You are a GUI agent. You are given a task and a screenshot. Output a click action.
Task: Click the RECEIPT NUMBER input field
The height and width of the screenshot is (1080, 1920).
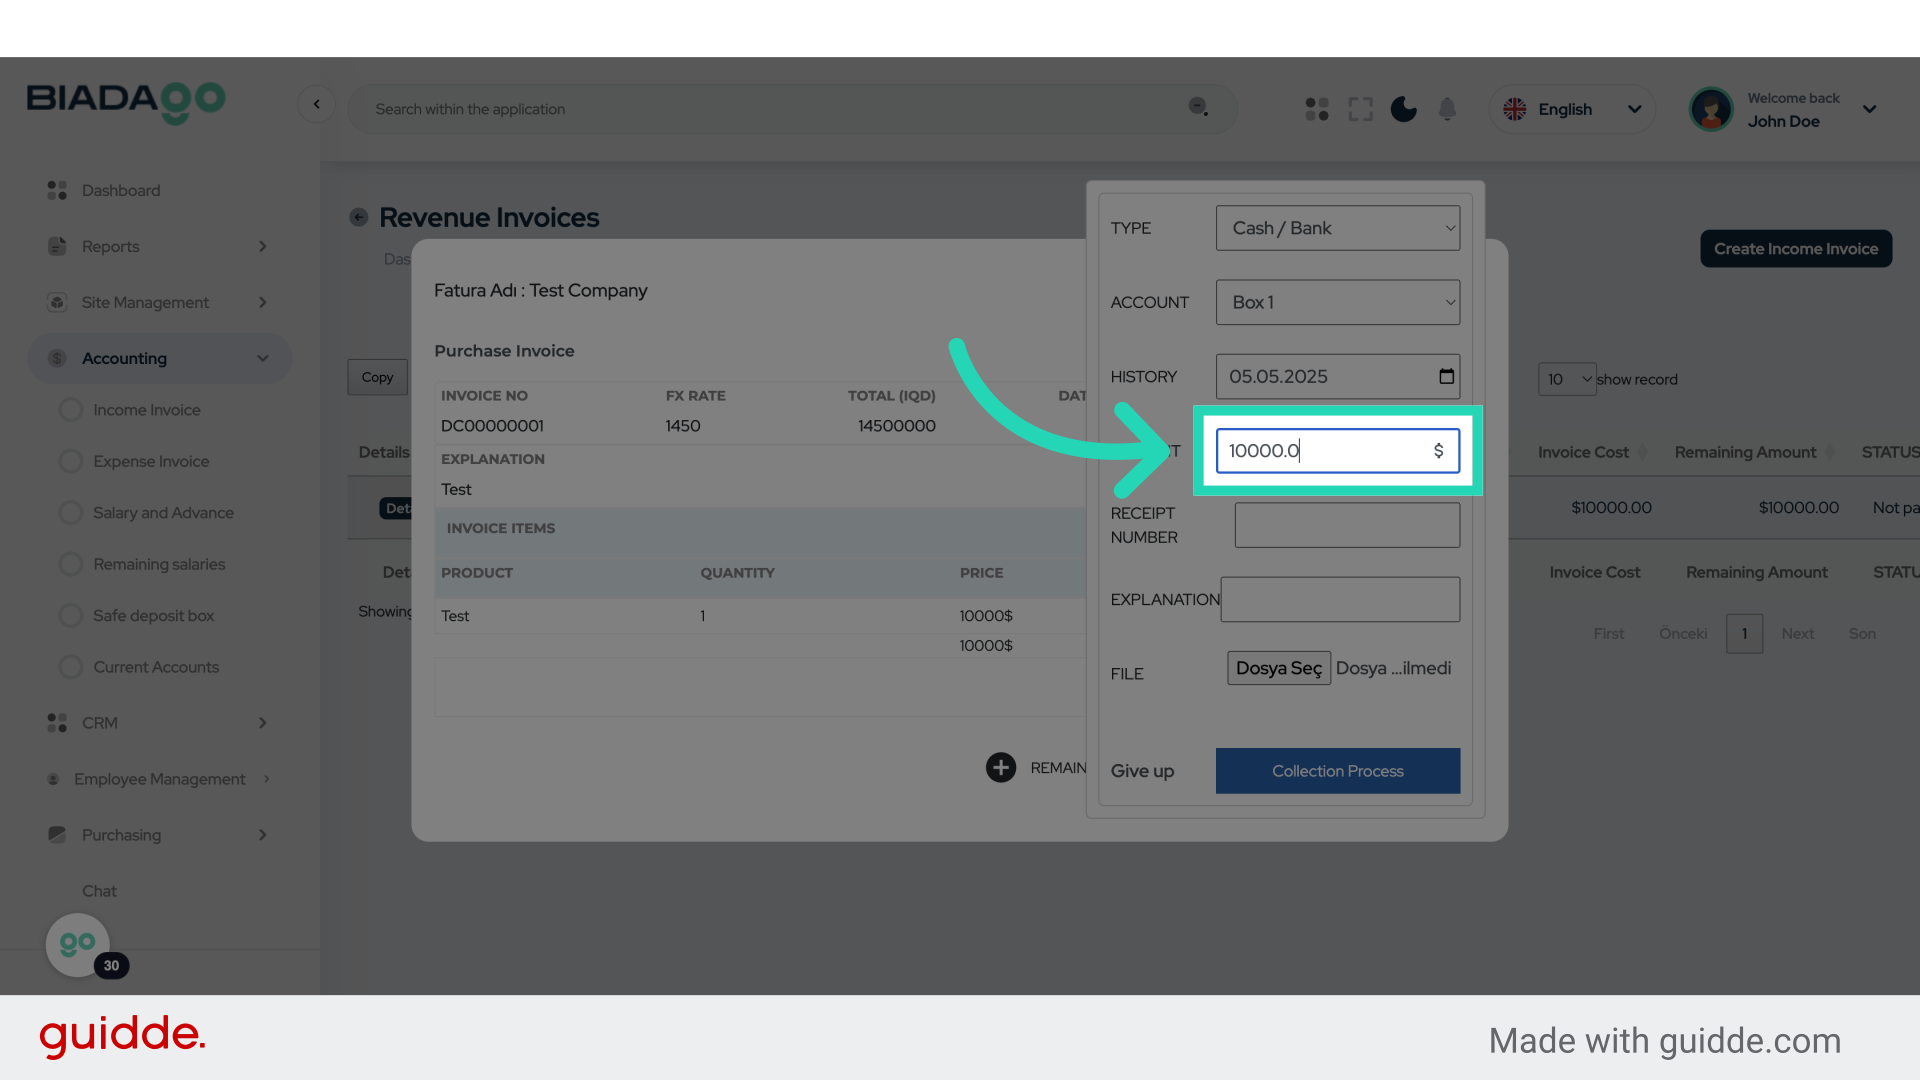pos(1346,525)
